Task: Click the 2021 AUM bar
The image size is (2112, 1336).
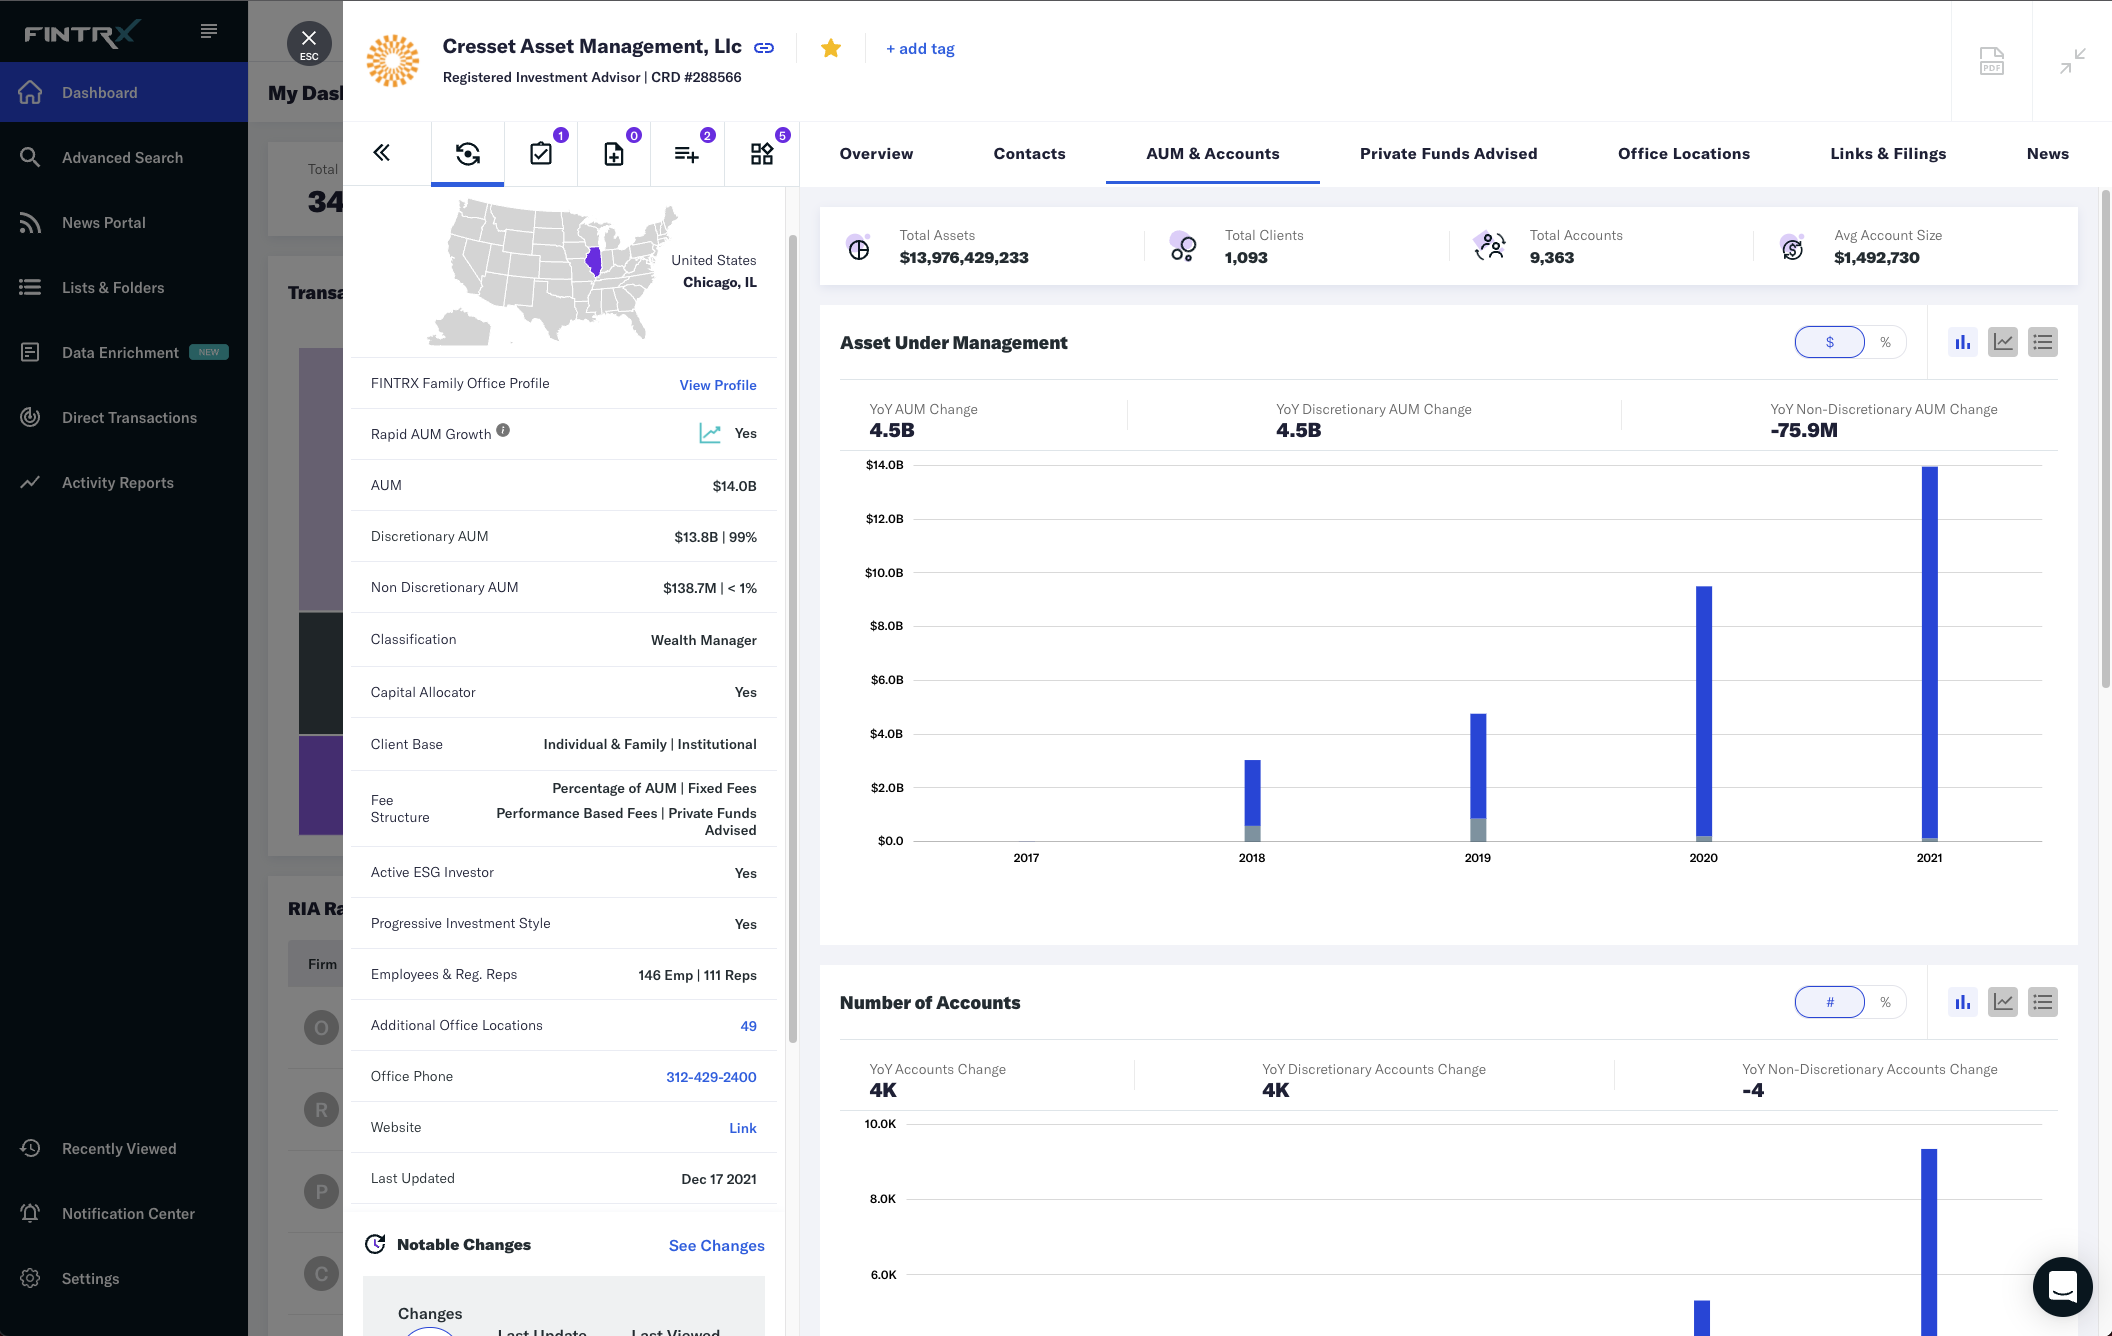Action: 1930,653
